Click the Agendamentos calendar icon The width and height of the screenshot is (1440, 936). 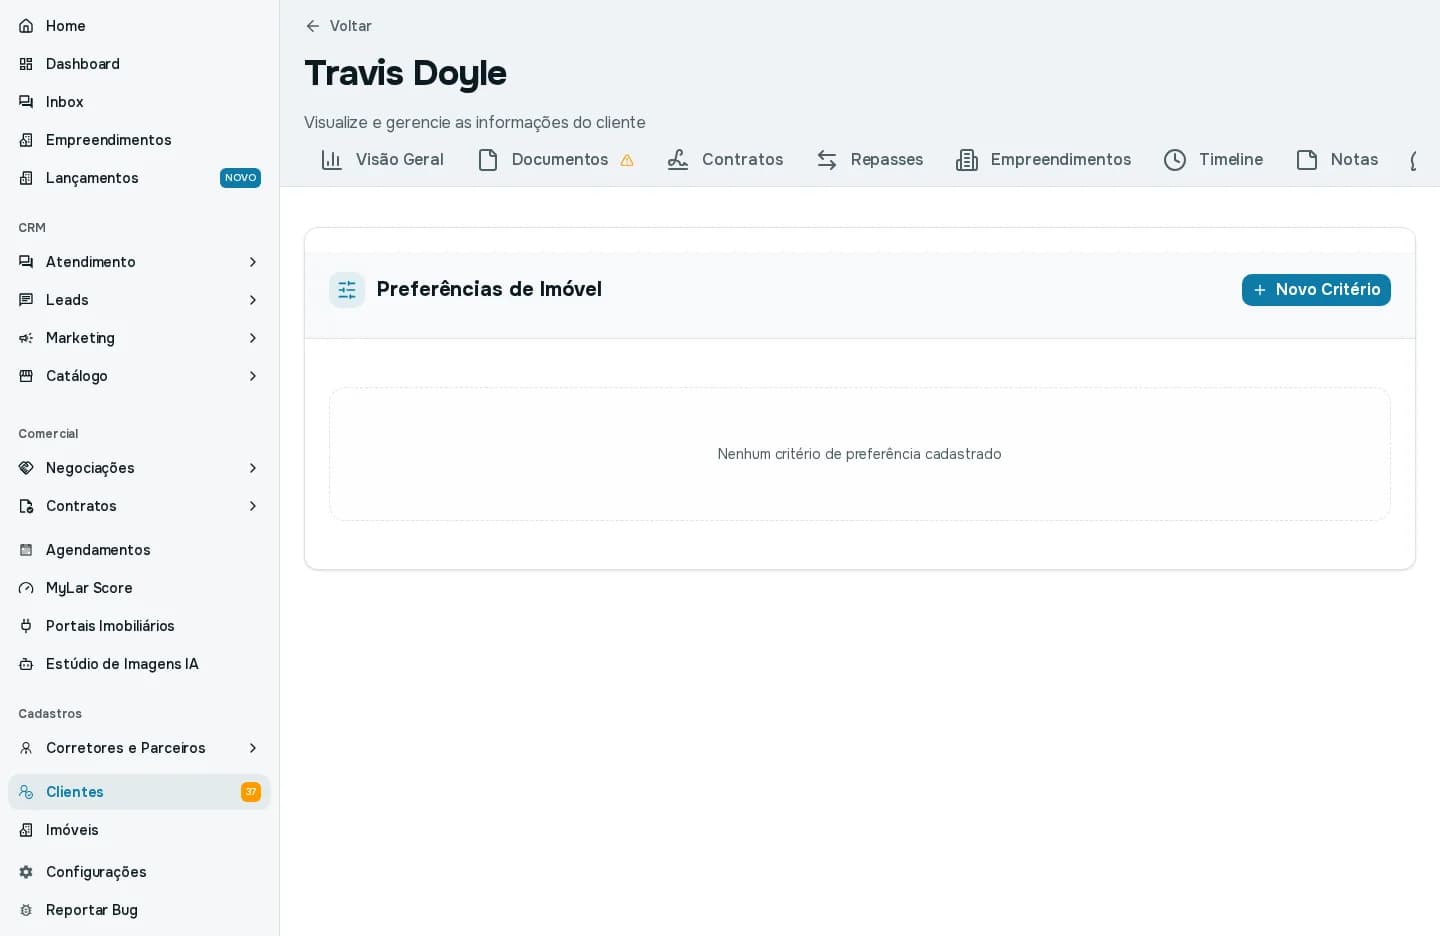[26, 550]
